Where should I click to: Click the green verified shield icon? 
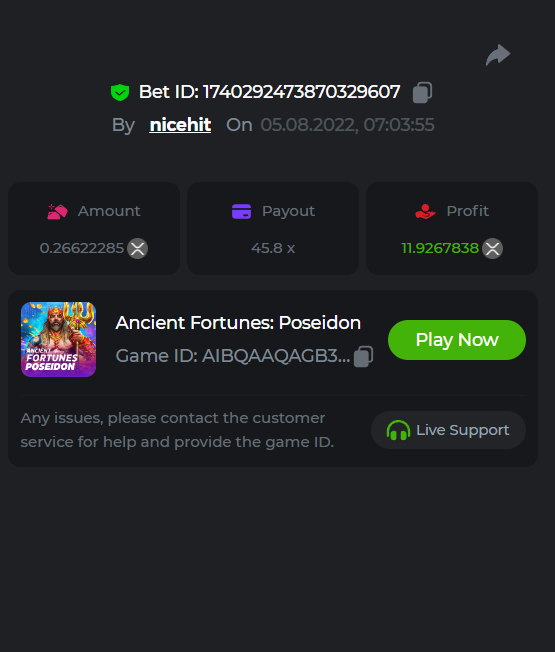coord(120,92)
